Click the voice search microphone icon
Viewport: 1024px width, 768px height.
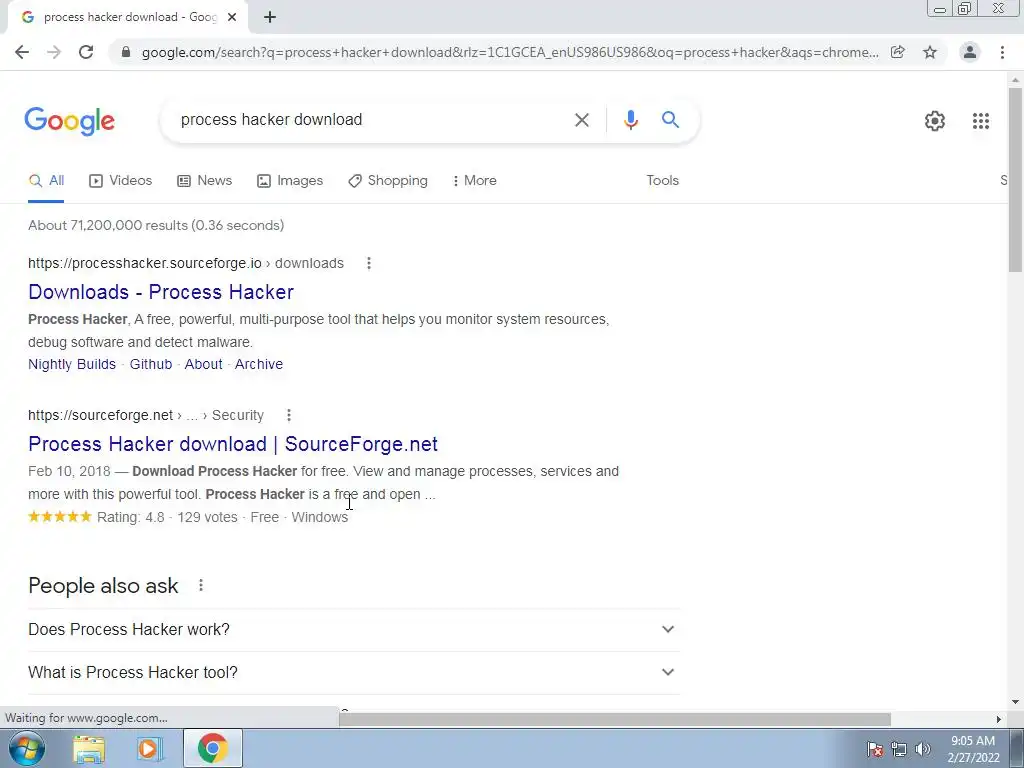630,120
